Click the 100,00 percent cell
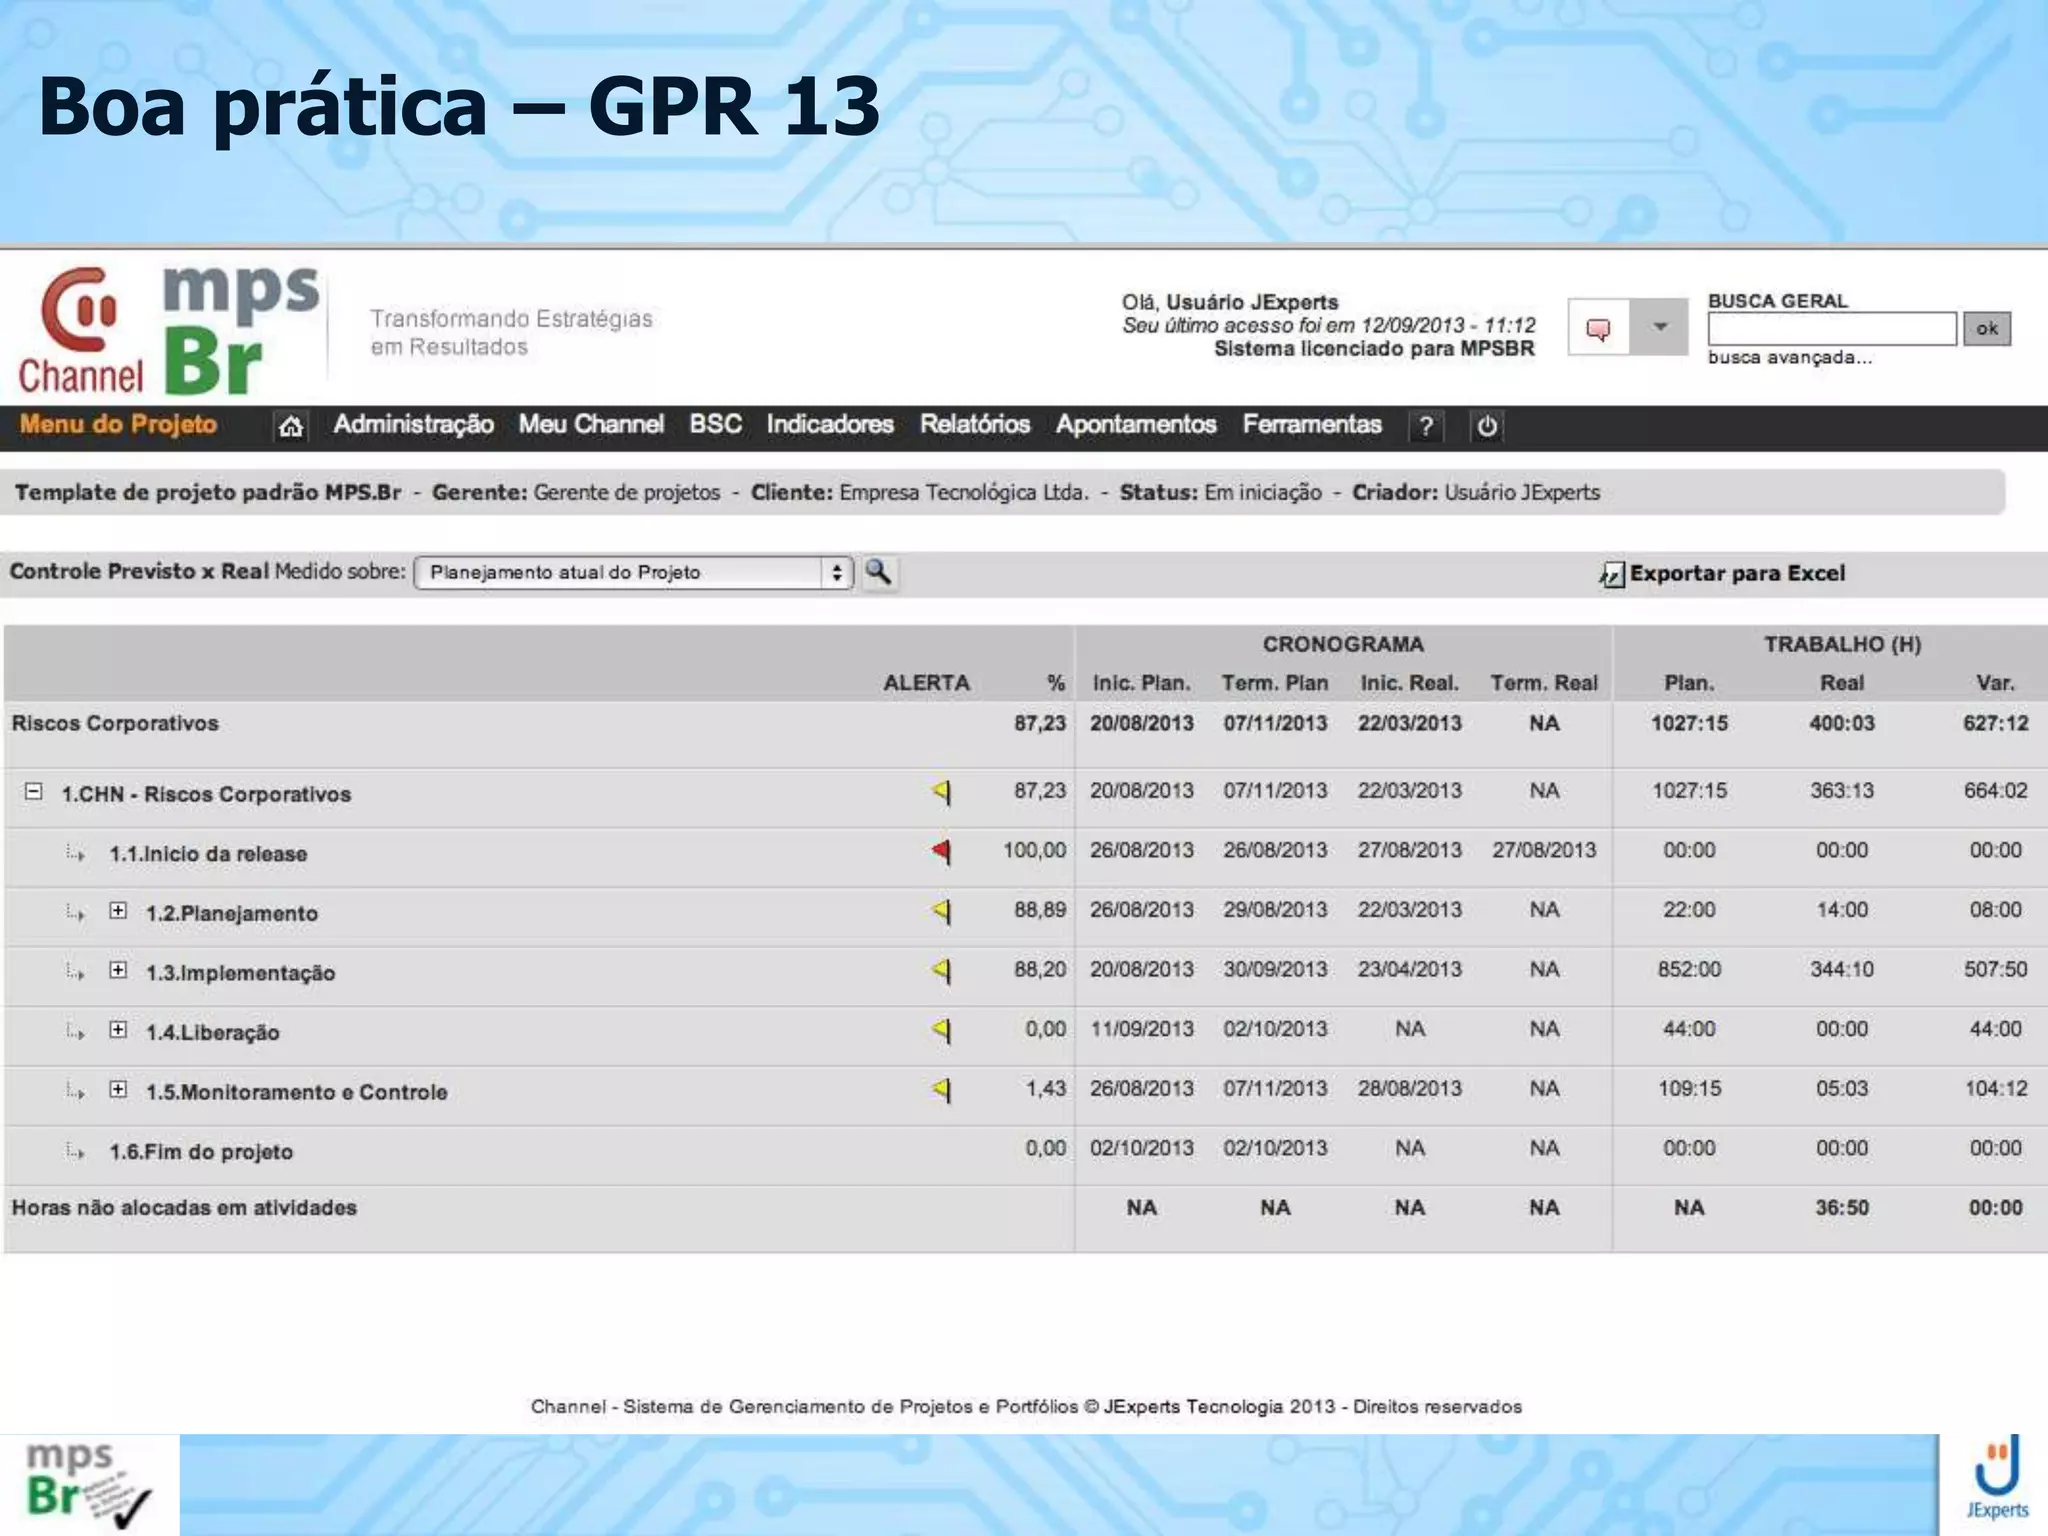The height and width of the screenshot is (1536, 2048). (1035, 850)
